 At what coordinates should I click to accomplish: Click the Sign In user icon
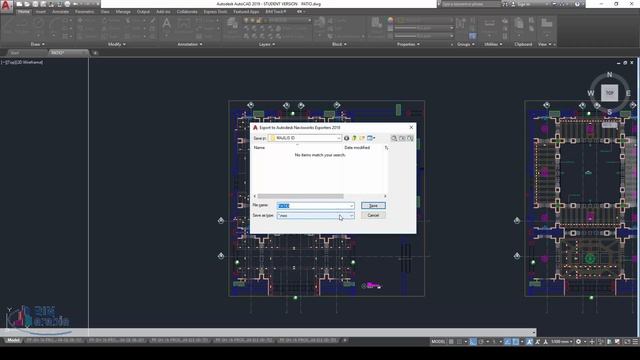(513, 4)
